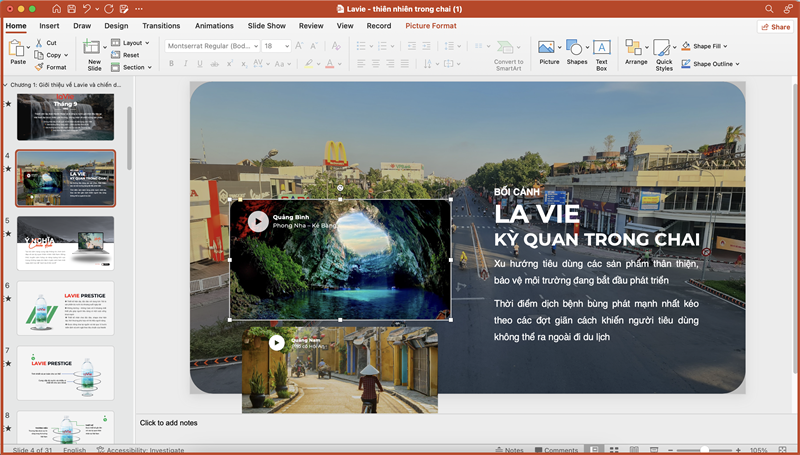Image resolution: width=800 pixels, height=455 pixels.
Task: Click the Quick Styles icon
Action: 663,50
